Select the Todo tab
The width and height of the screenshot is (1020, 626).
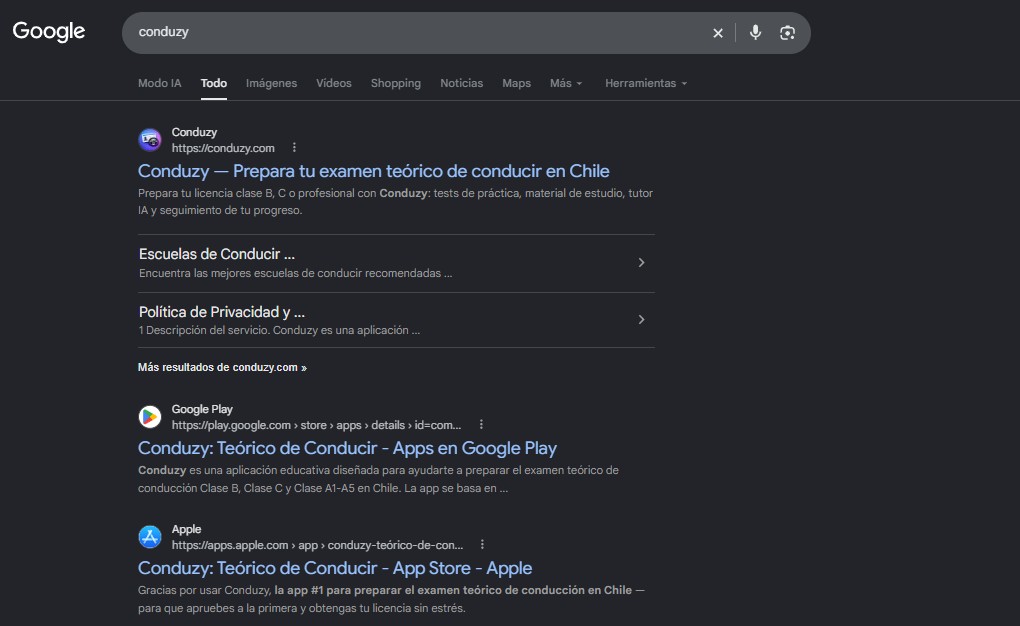pyautogui.click(x=213, y=83)
